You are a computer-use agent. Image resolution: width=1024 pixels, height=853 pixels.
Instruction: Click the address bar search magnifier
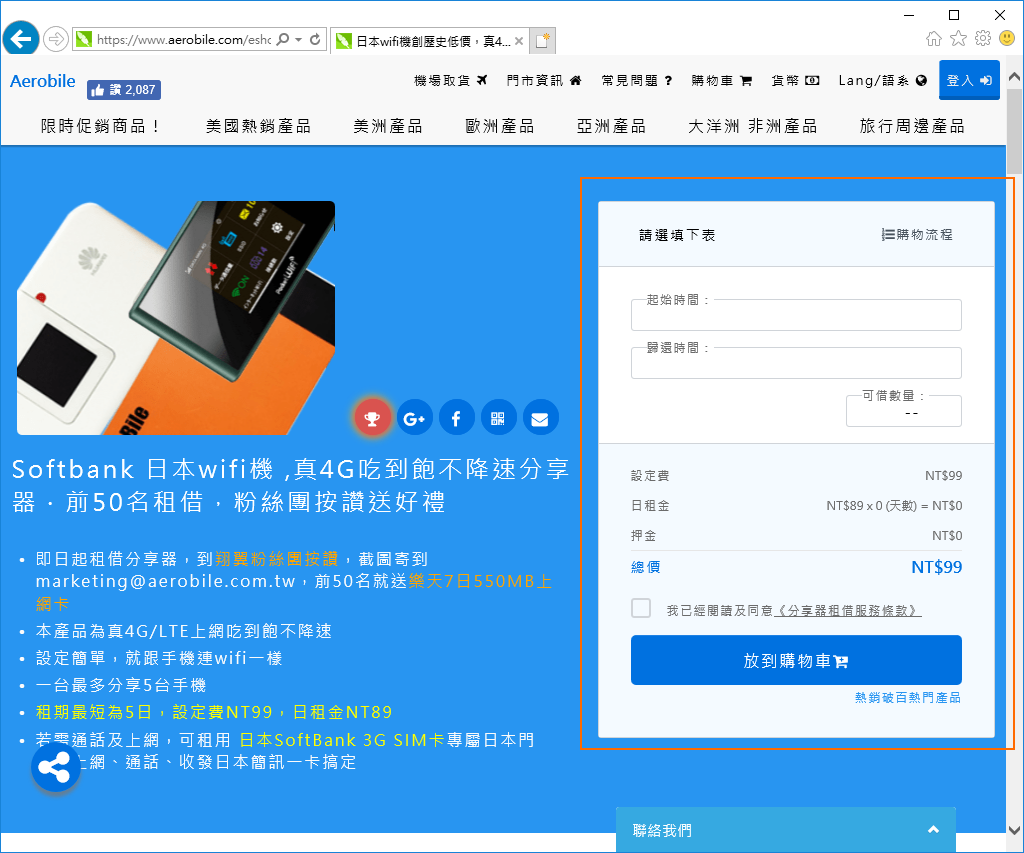[282, 39]
